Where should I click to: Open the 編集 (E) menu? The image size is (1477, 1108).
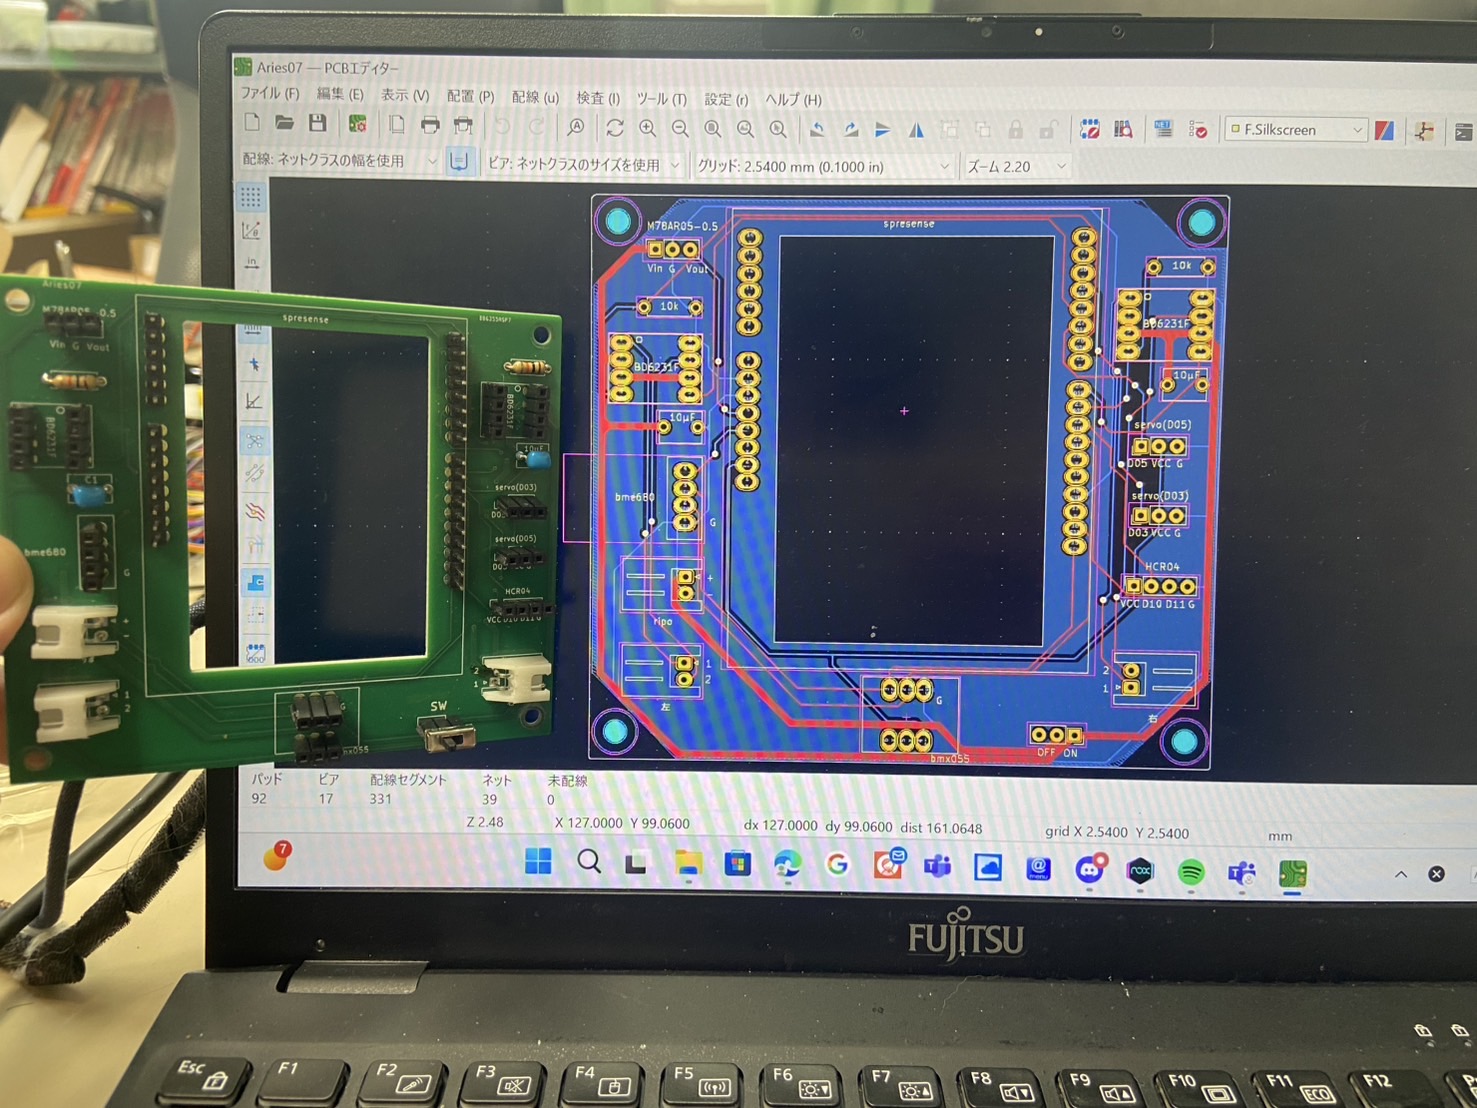[x=340, y=94]
